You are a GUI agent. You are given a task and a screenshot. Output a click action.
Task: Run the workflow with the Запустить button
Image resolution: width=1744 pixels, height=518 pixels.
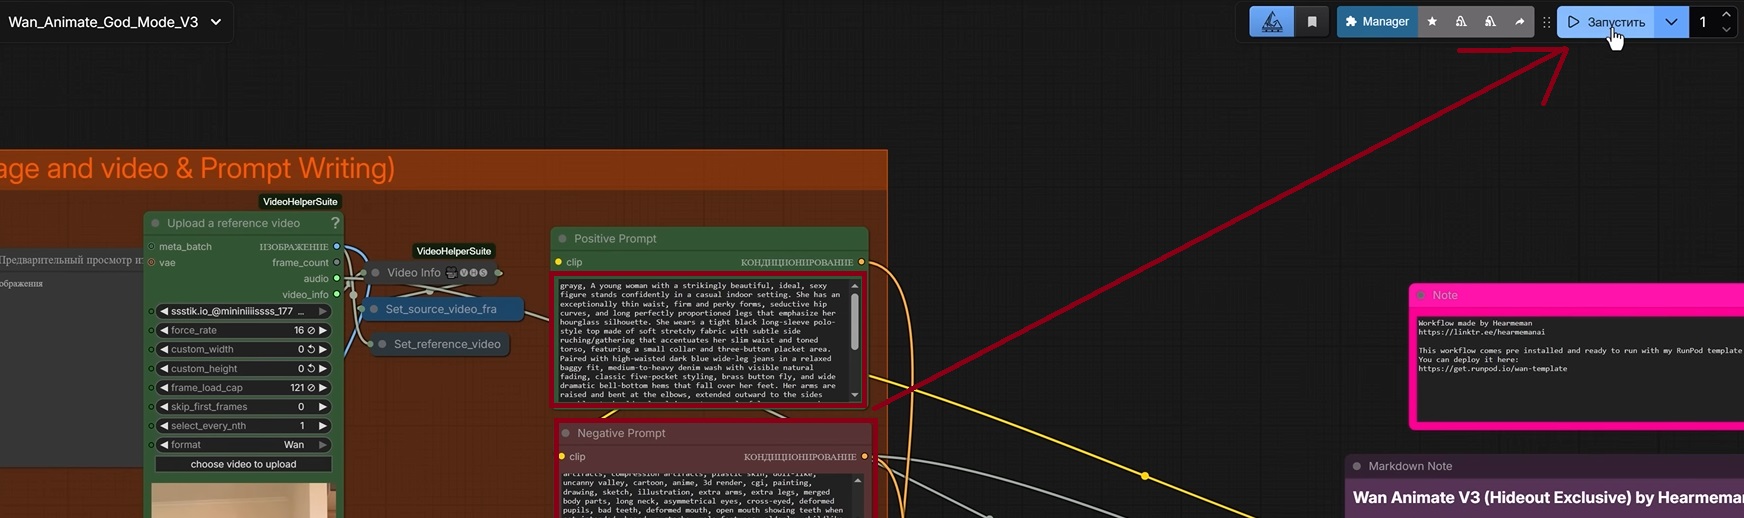[1606, 22]
